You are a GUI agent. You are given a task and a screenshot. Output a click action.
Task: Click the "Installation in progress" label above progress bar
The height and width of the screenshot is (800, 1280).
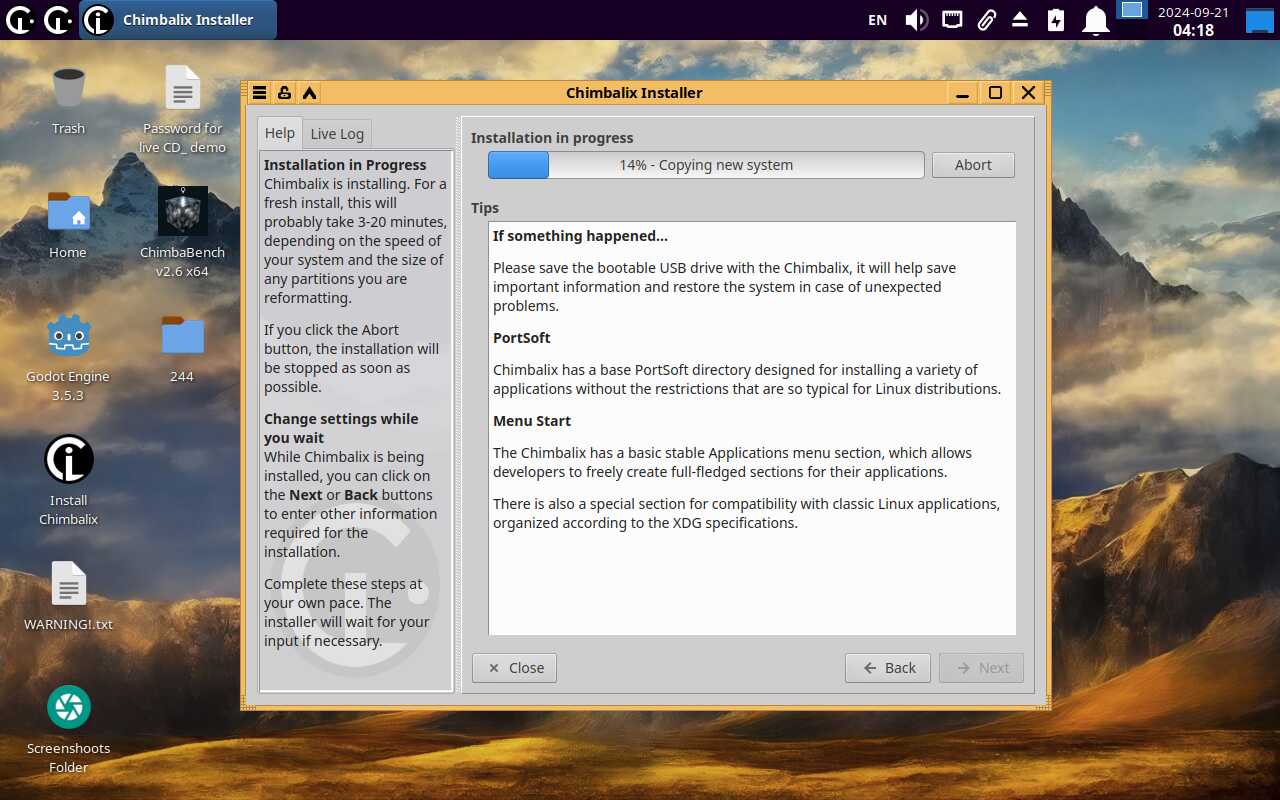pos(552,138)
